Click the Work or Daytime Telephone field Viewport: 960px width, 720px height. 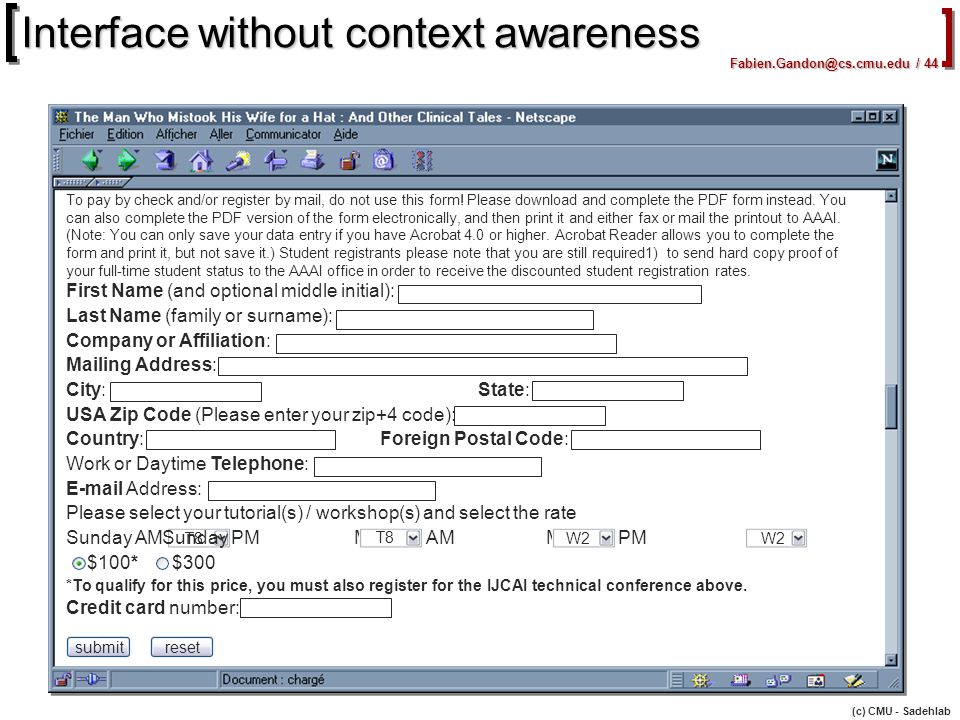tap(428, 467)
